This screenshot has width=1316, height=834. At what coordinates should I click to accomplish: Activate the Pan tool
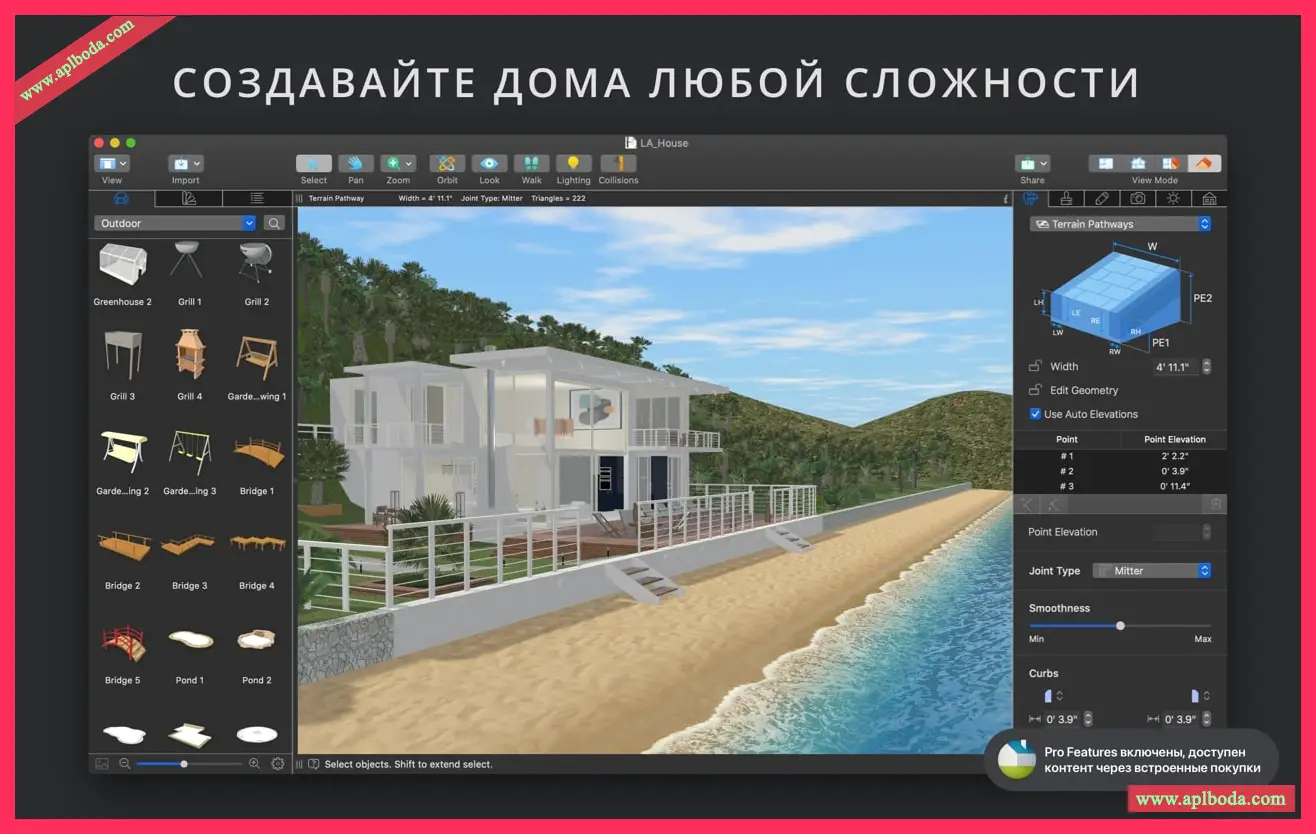click(x=355, y=164)
